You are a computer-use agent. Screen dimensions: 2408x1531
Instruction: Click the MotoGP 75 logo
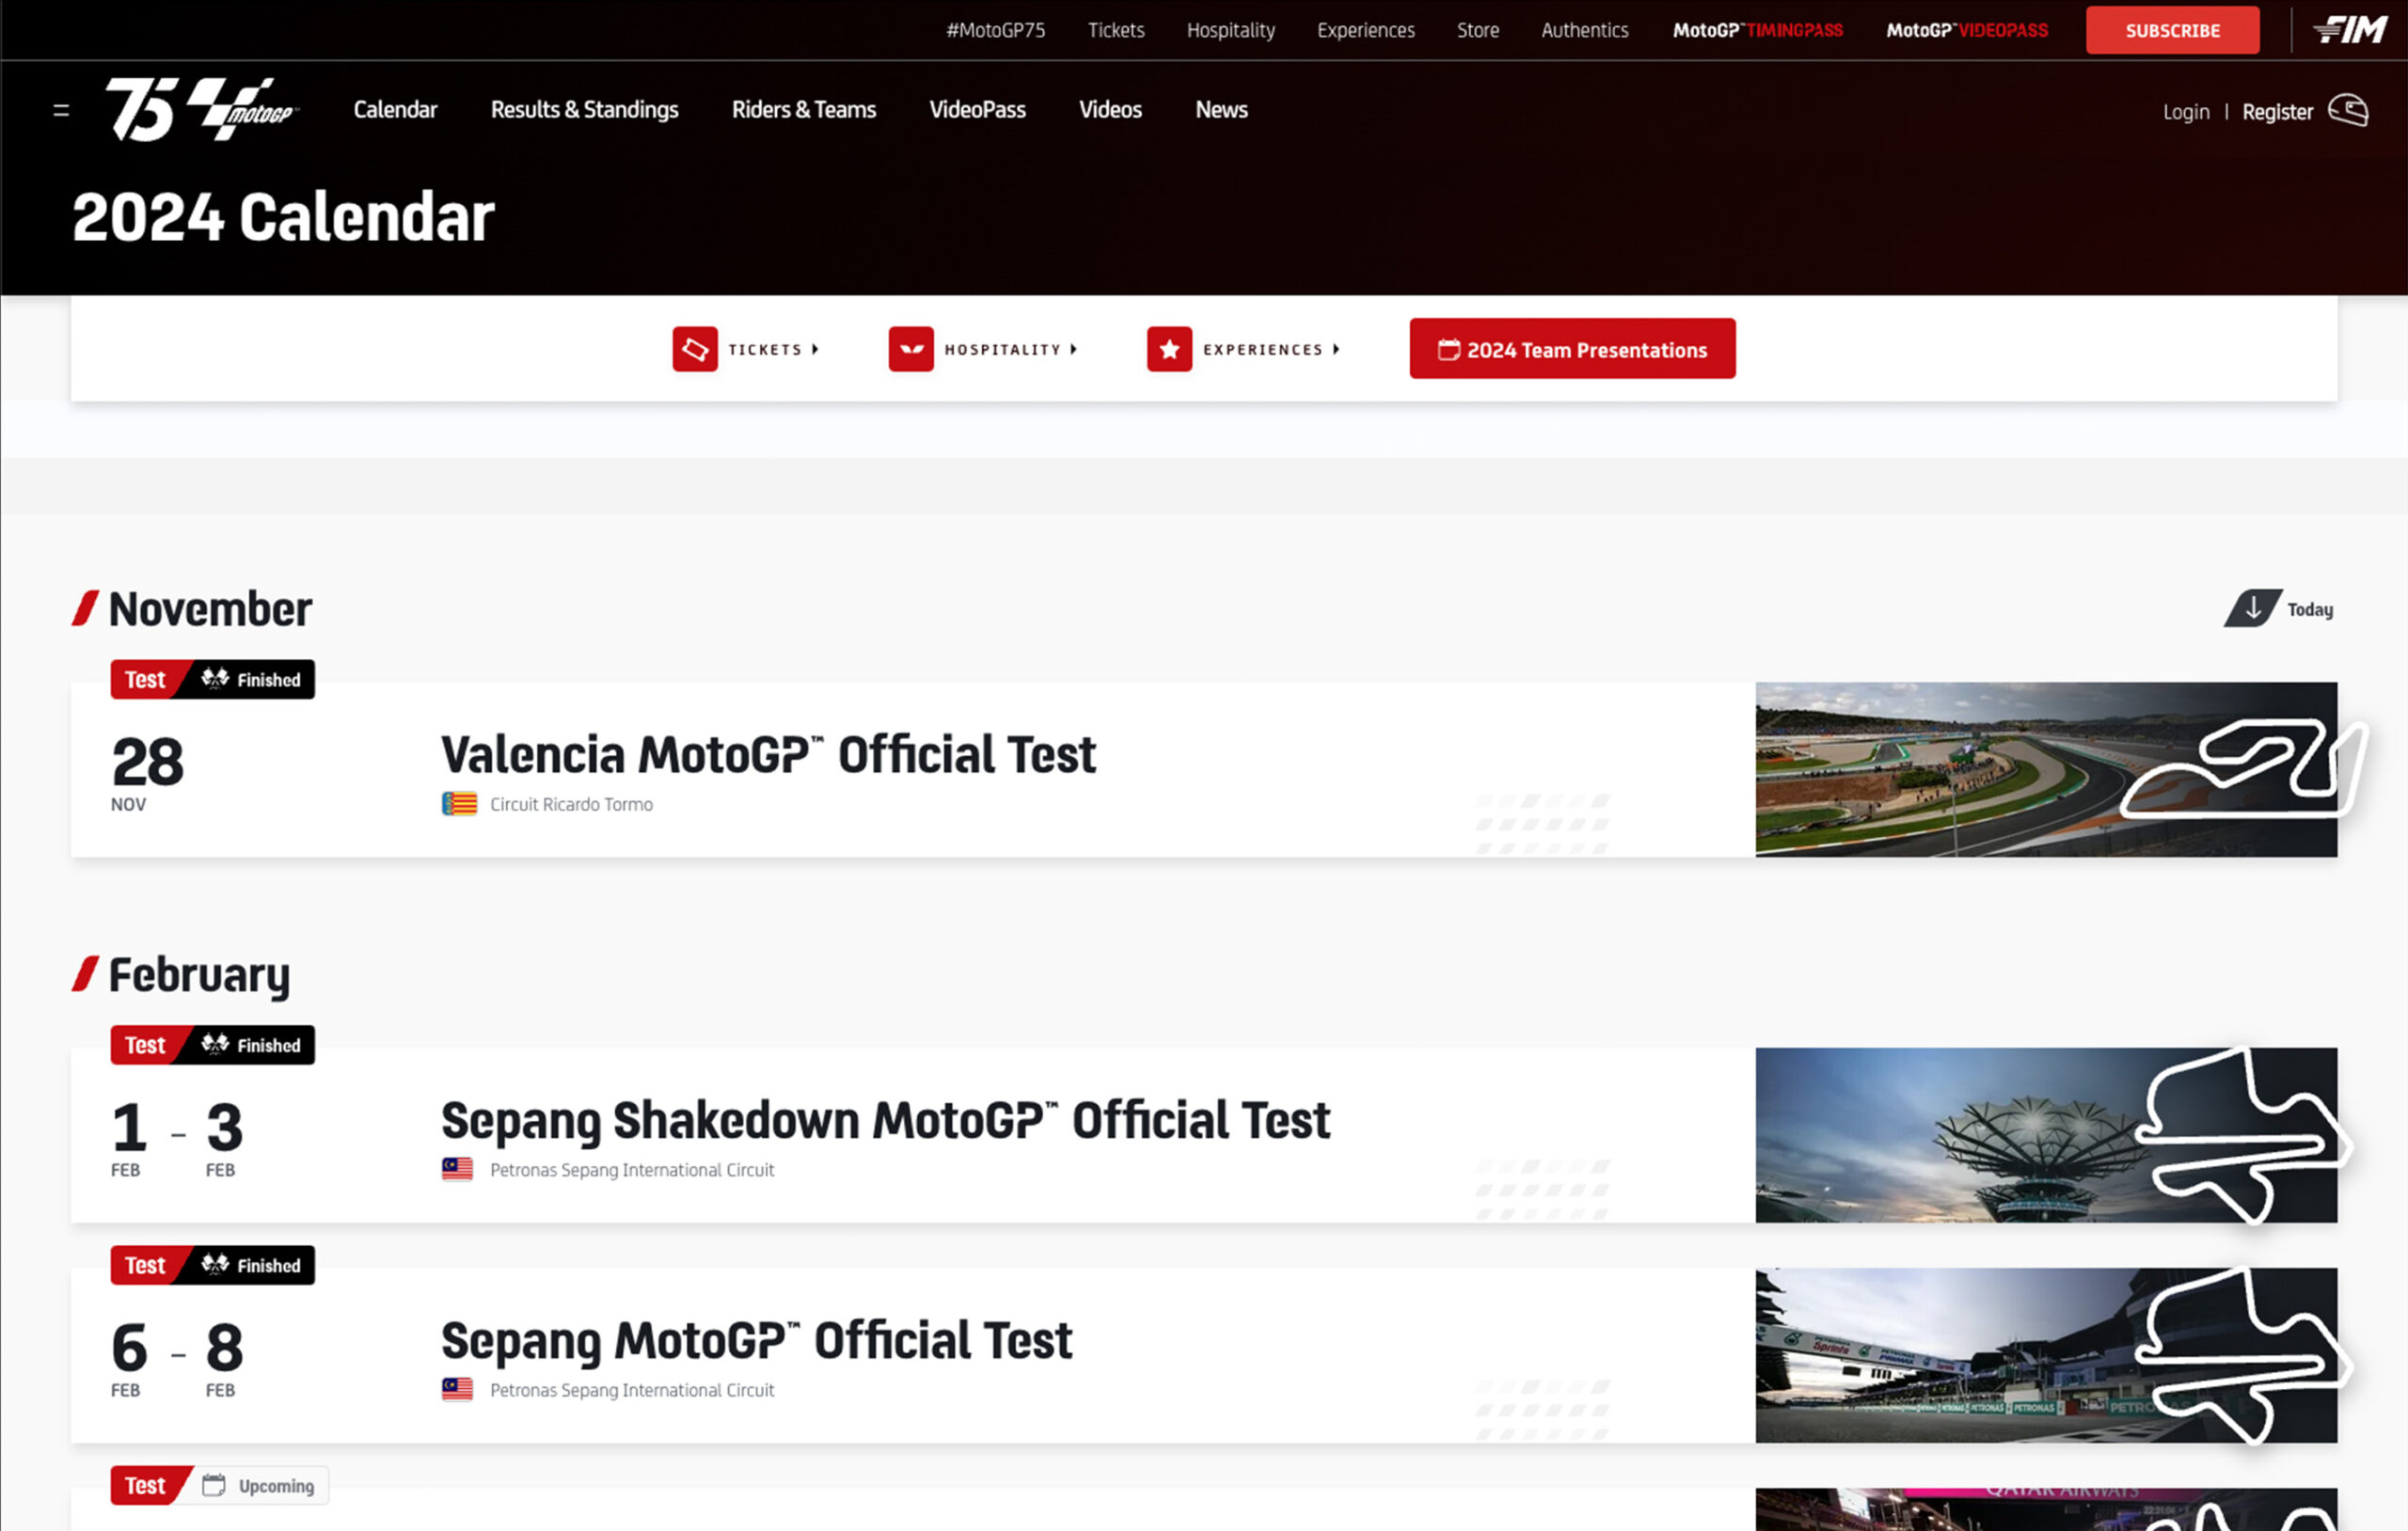point(203,109)
